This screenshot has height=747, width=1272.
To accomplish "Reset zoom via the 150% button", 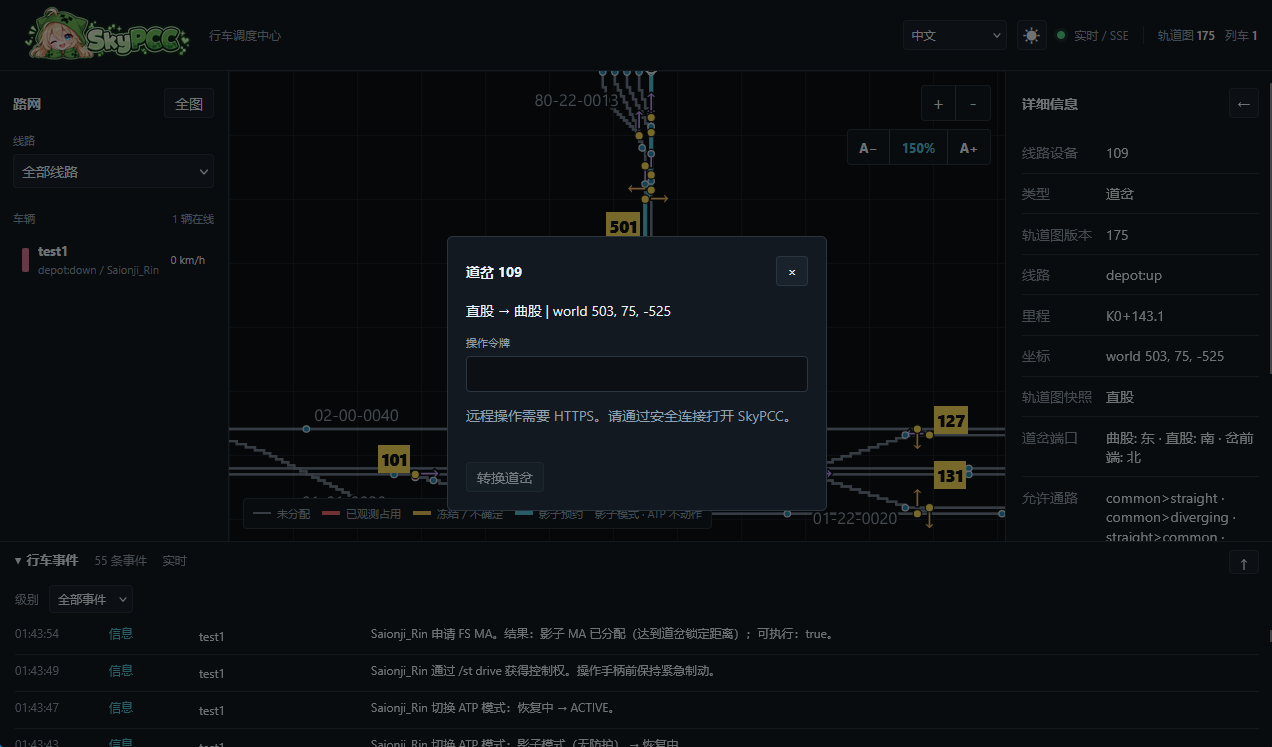I will coord(919,148).
